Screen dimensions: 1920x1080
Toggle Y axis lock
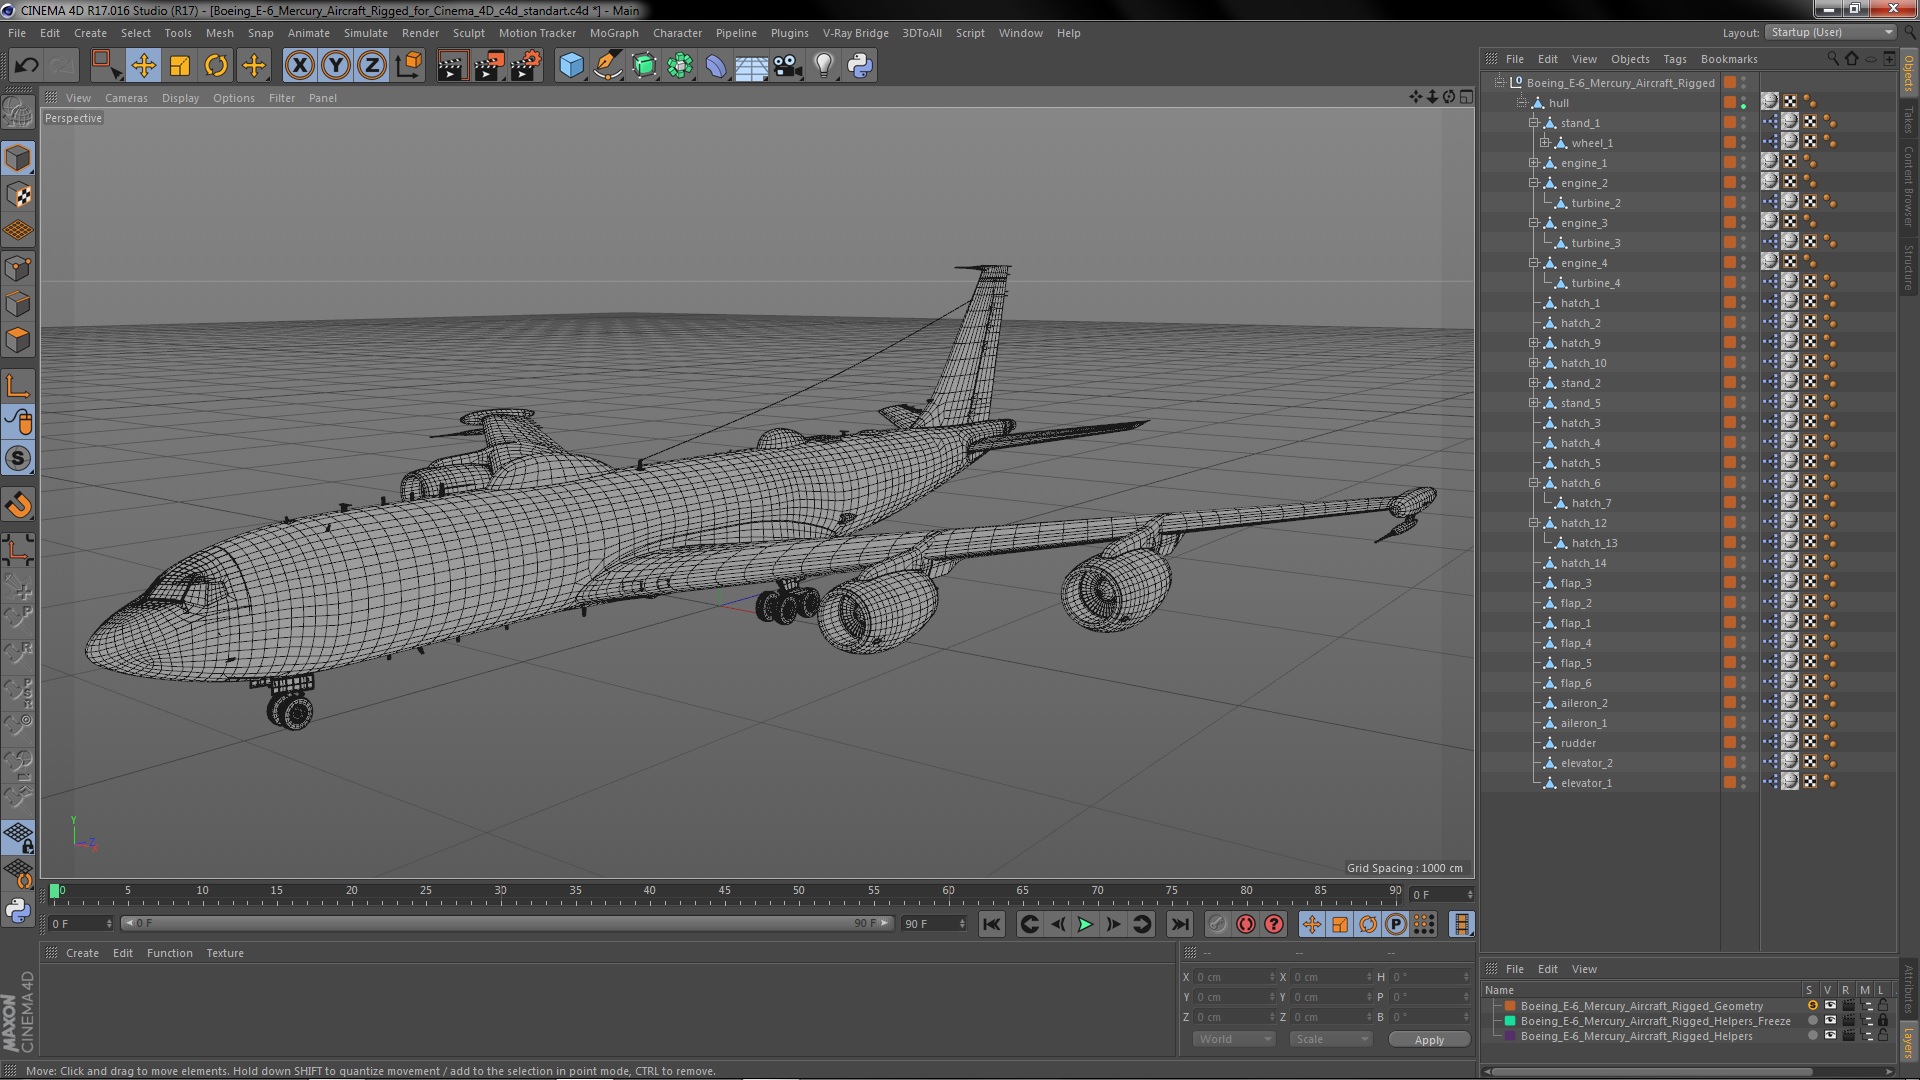(x=336, y=66)
